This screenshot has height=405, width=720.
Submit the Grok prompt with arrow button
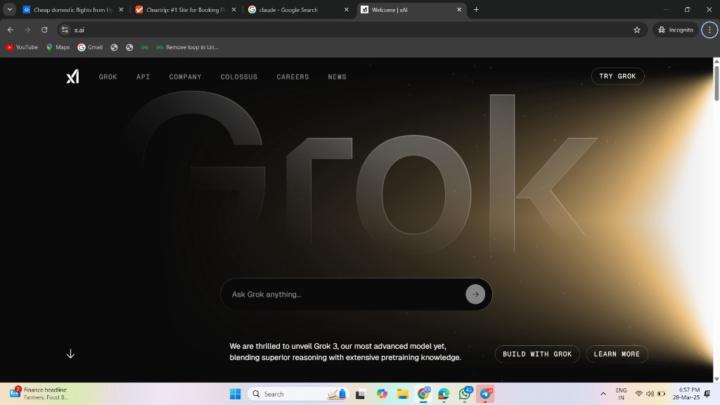click(475, 294)
